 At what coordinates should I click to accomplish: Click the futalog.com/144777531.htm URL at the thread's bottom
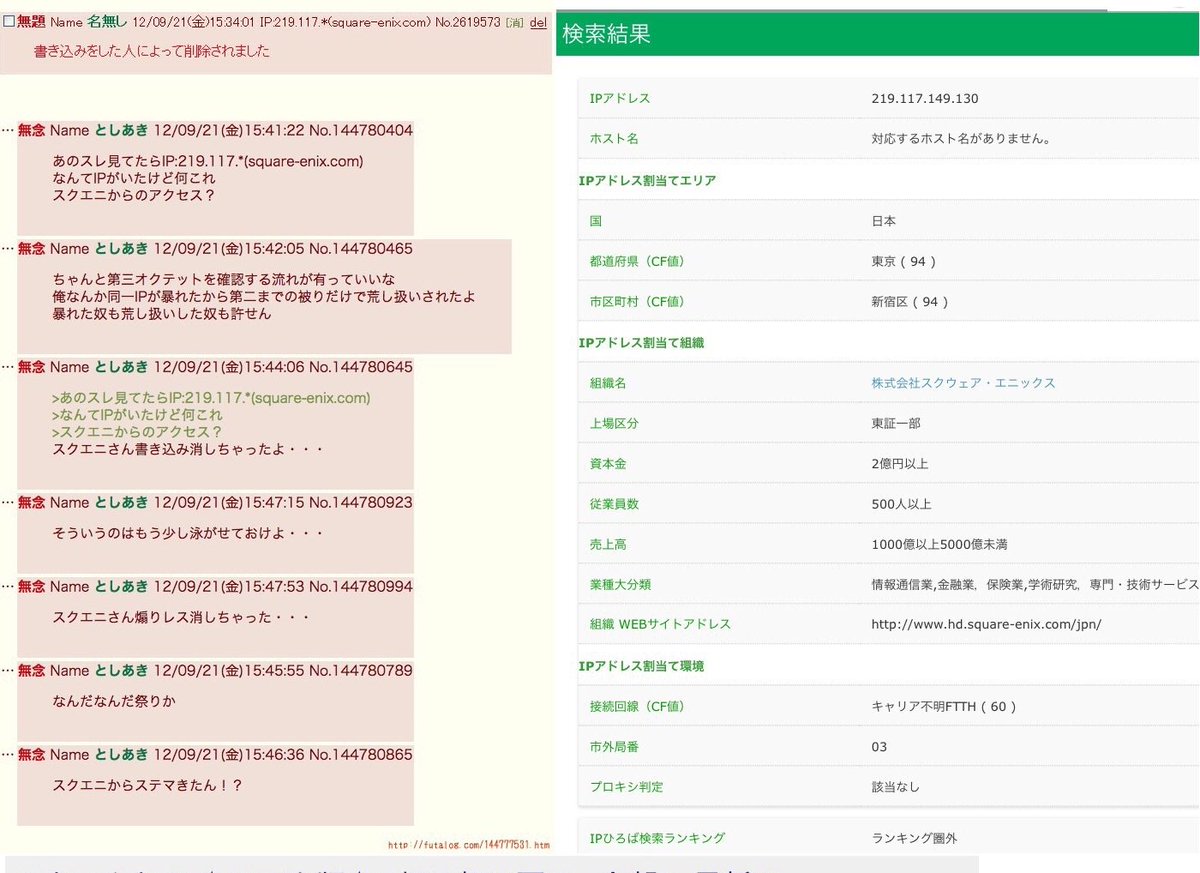point(468,844)
